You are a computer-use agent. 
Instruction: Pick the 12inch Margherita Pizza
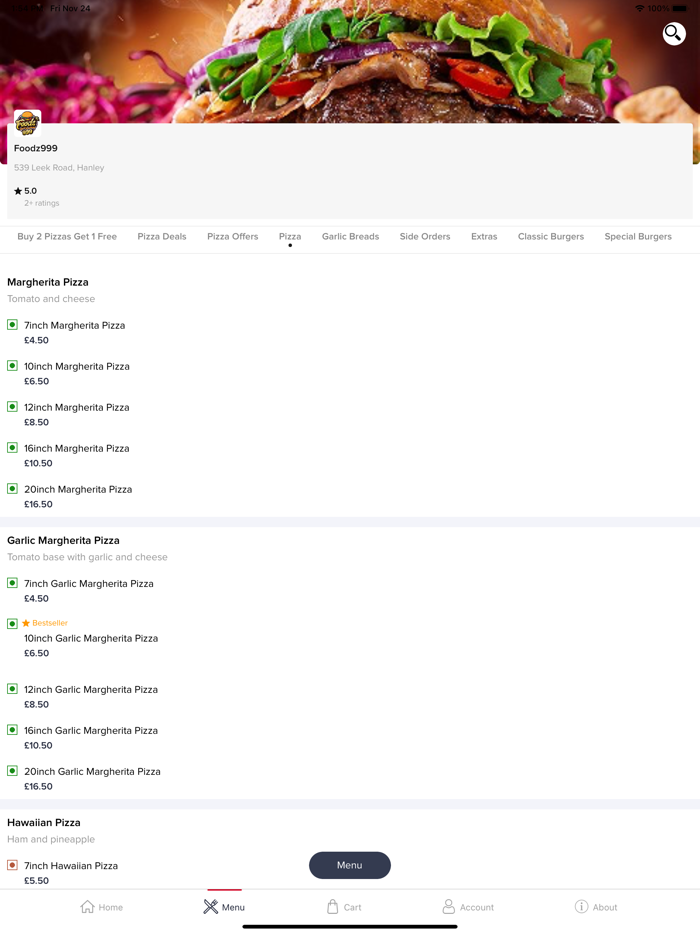[x=77, y=407]
